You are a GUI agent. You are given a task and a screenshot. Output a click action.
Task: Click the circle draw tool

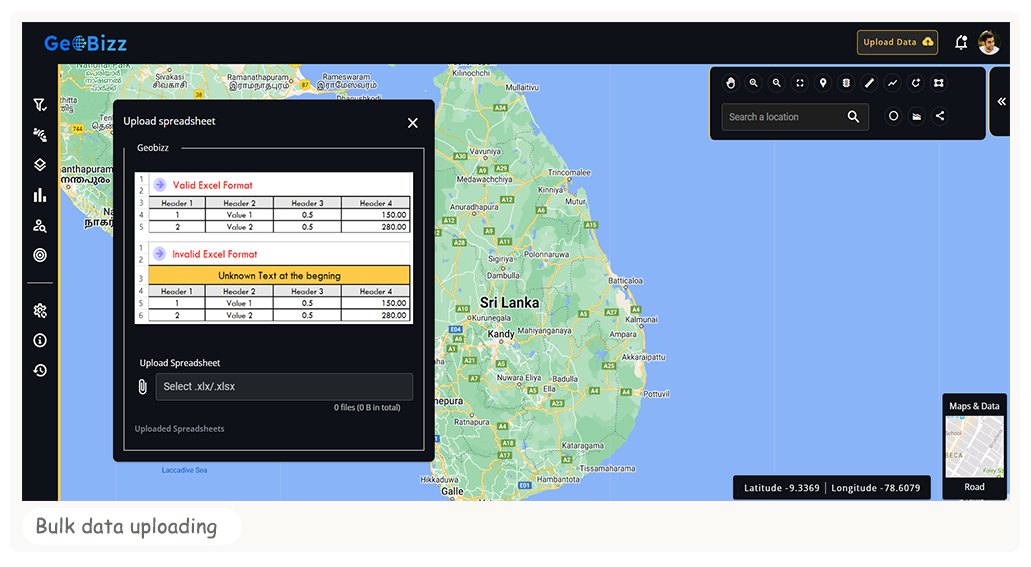tap(893, 116)
